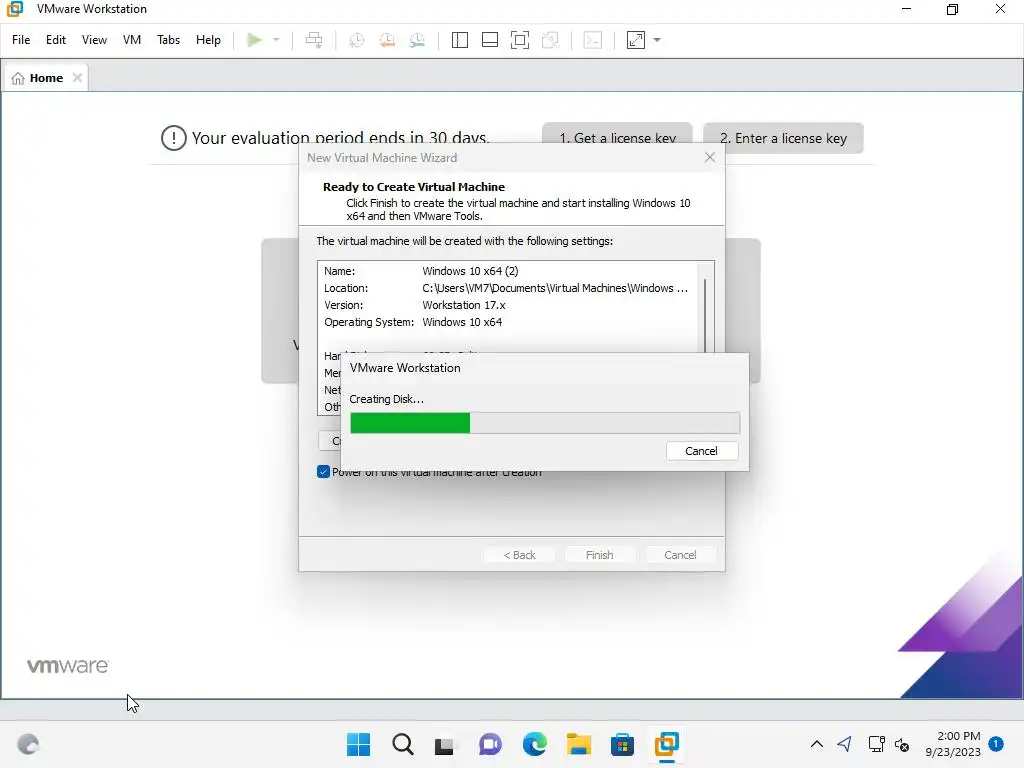The image size is (1024, 768).
Task: Launch Microsoft Edge from taskbar
Action: 535,744
